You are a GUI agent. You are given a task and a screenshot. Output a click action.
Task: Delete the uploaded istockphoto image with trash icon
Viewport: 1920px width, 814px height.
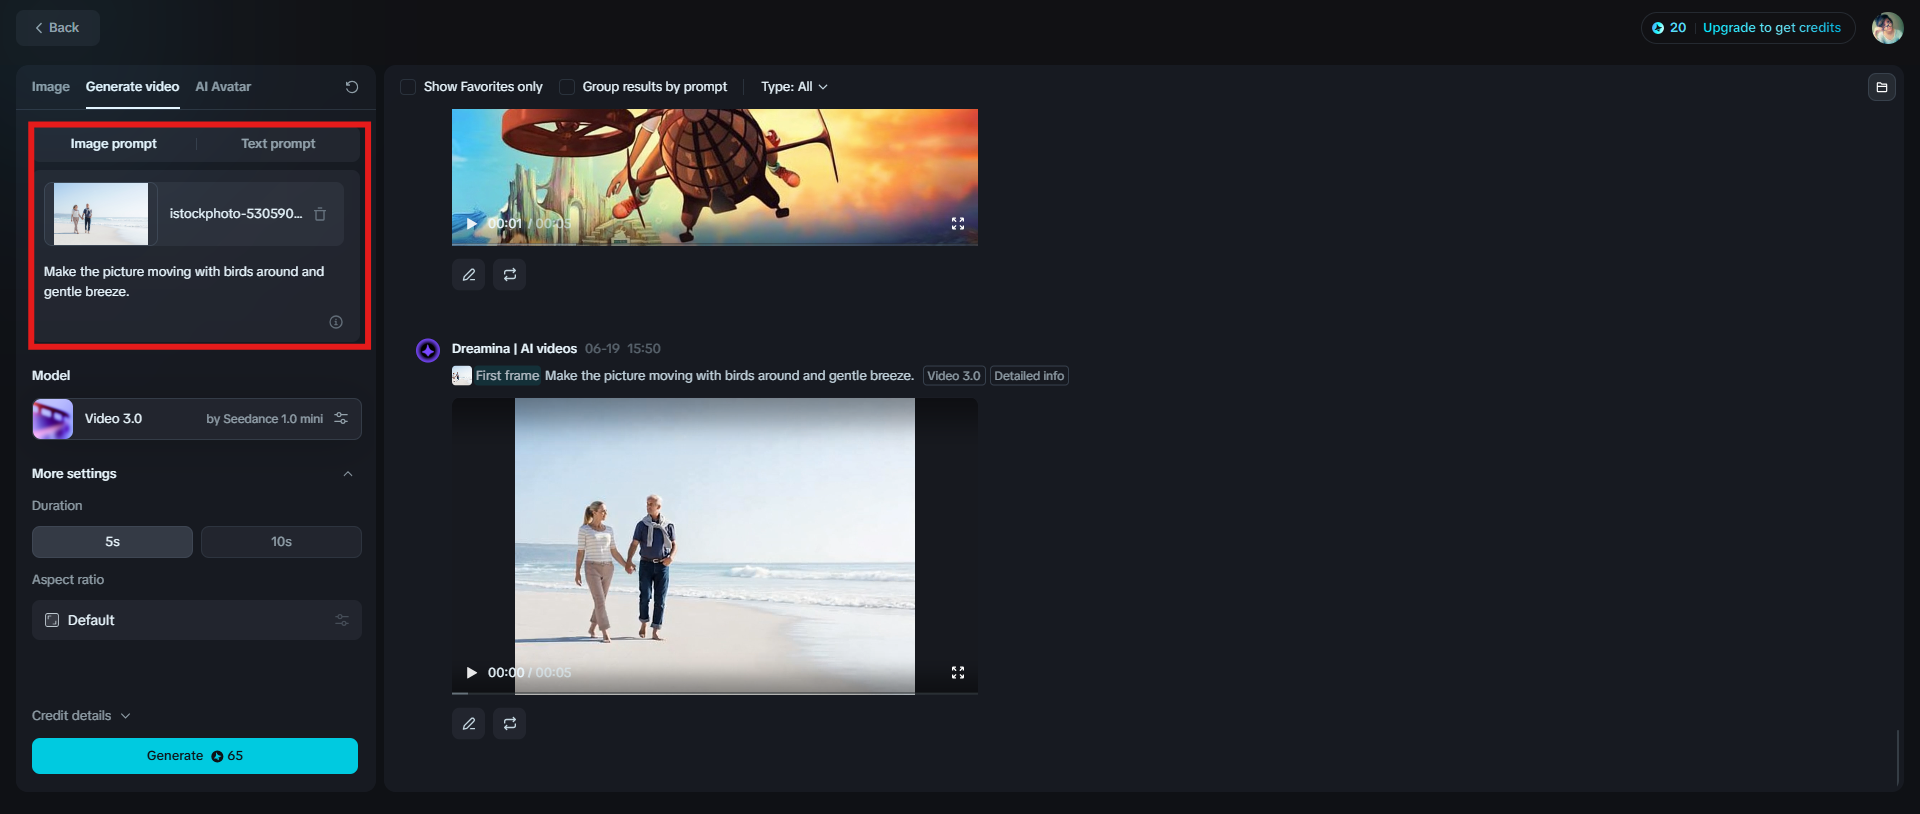pyautogui.click(x=320, y=214)
